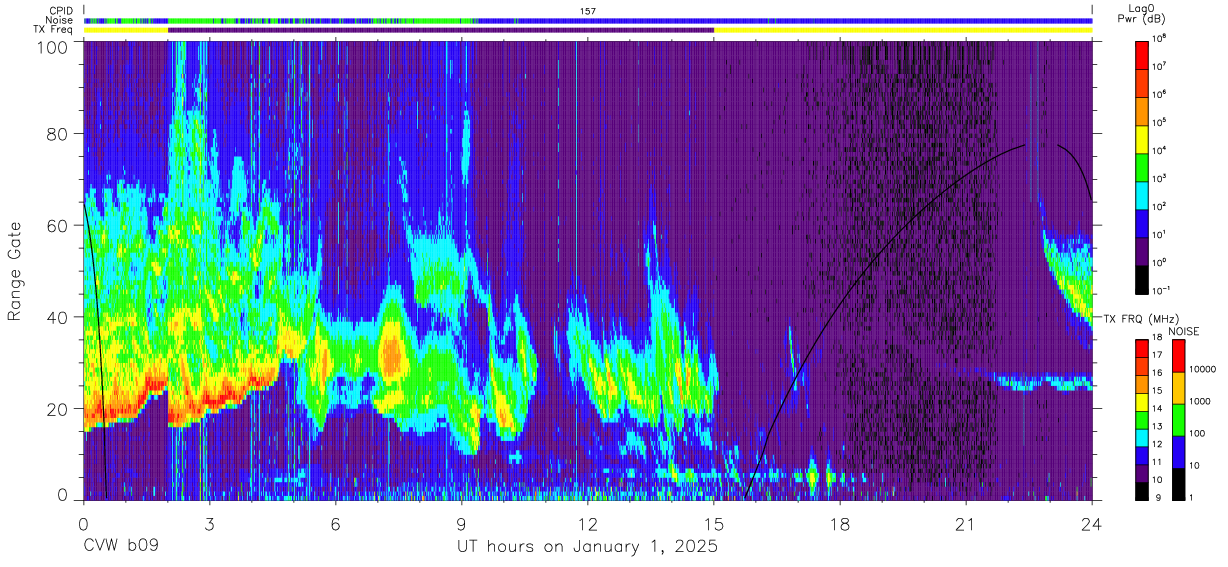The height and width of the screenshot is (567, 1228).
Task: Click the '24' tick on UT hours axis
Action: [x=1092, y=522]
